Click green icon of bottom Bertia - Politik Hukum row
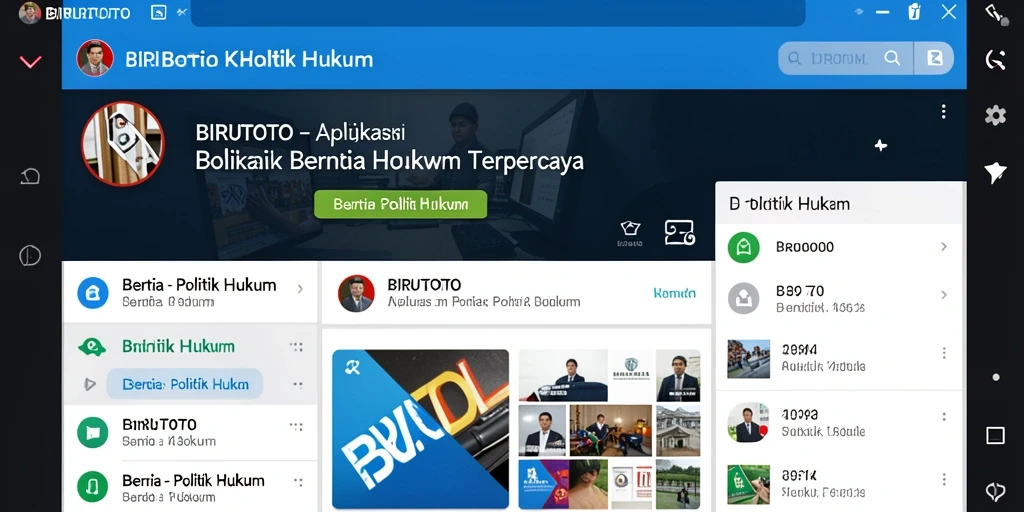 click(93, 487)
